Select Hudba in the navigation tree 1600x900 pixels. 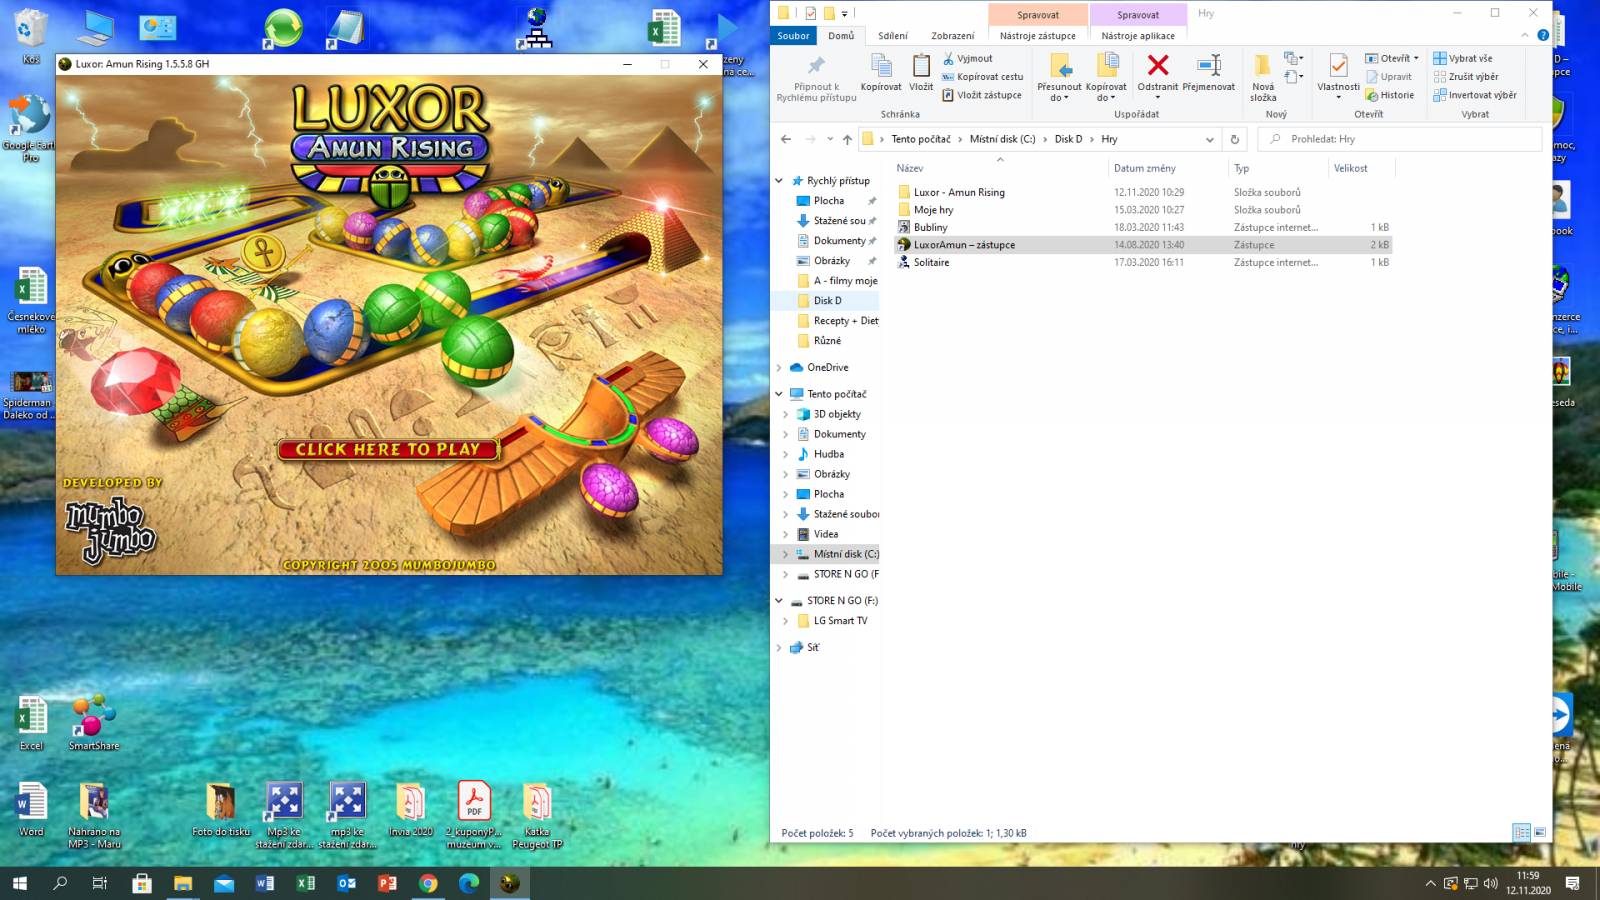pyautogui.click(x=828, y=454)
